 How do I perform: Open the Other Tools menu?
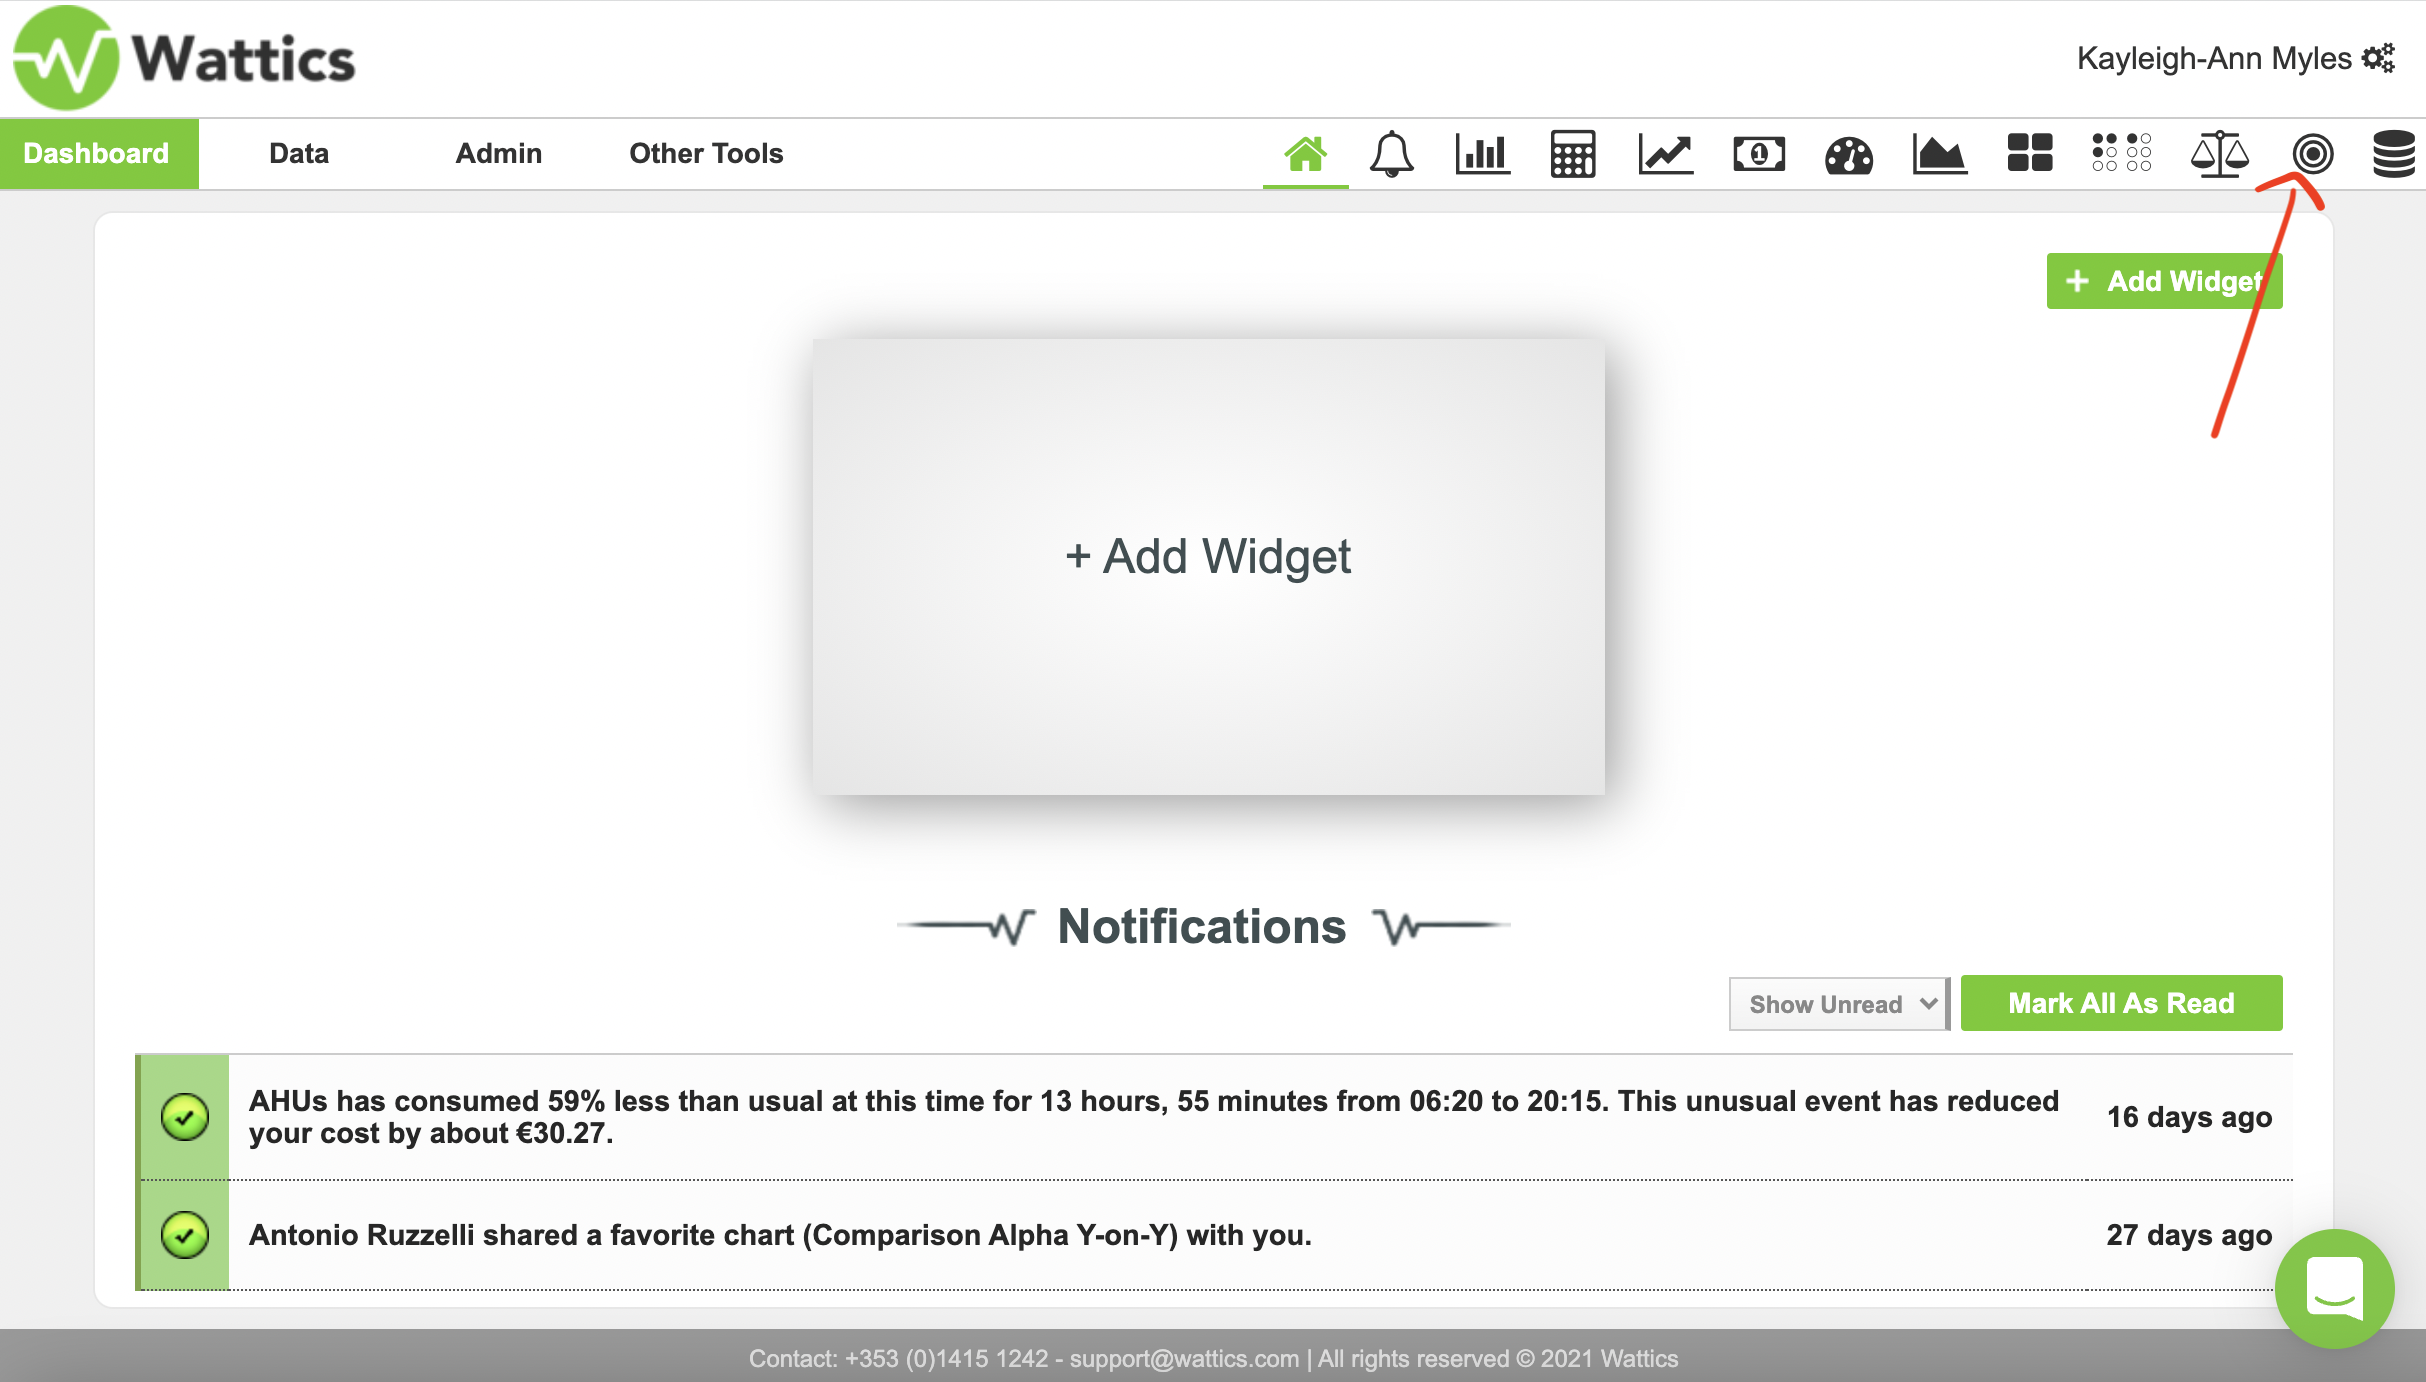pyautogui.click(x=706, y=154)
